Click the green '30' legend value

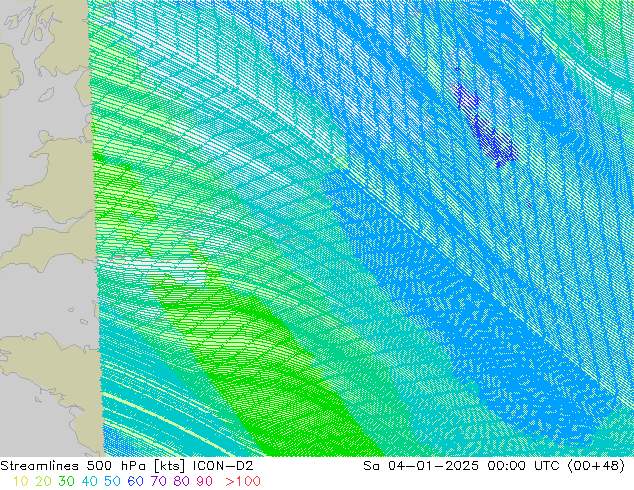pyautogui.click(x=66, y=481)
